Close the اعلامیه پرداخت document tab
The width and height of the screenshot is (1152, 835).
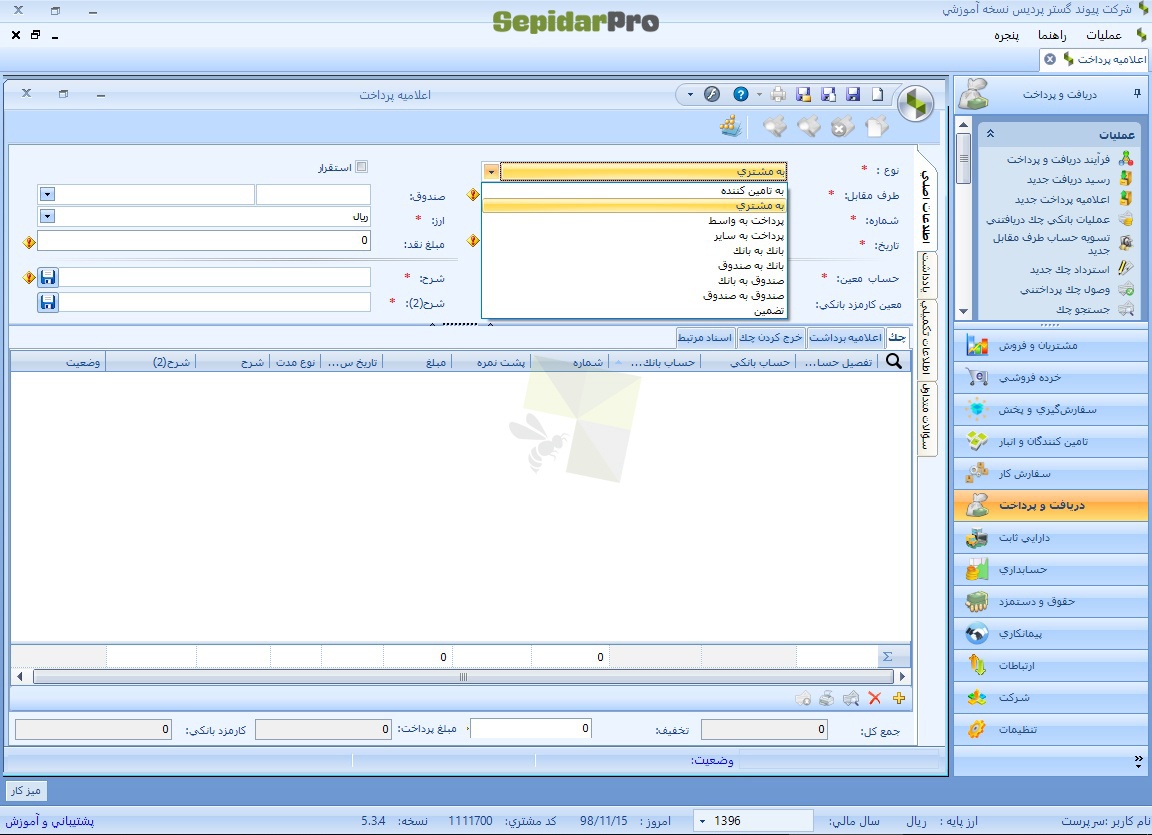point(1050,59)
